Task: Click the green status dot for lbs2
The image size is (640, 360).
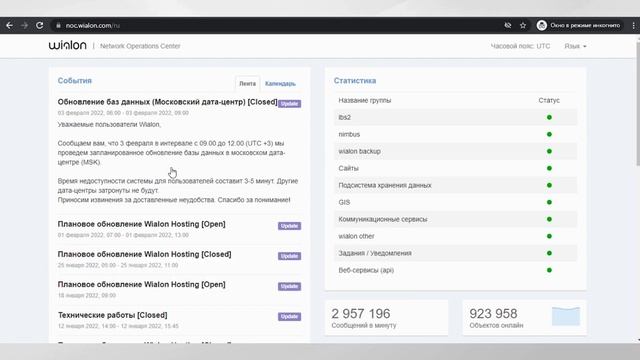Action: pyautogui.click(x=549, y=117)
